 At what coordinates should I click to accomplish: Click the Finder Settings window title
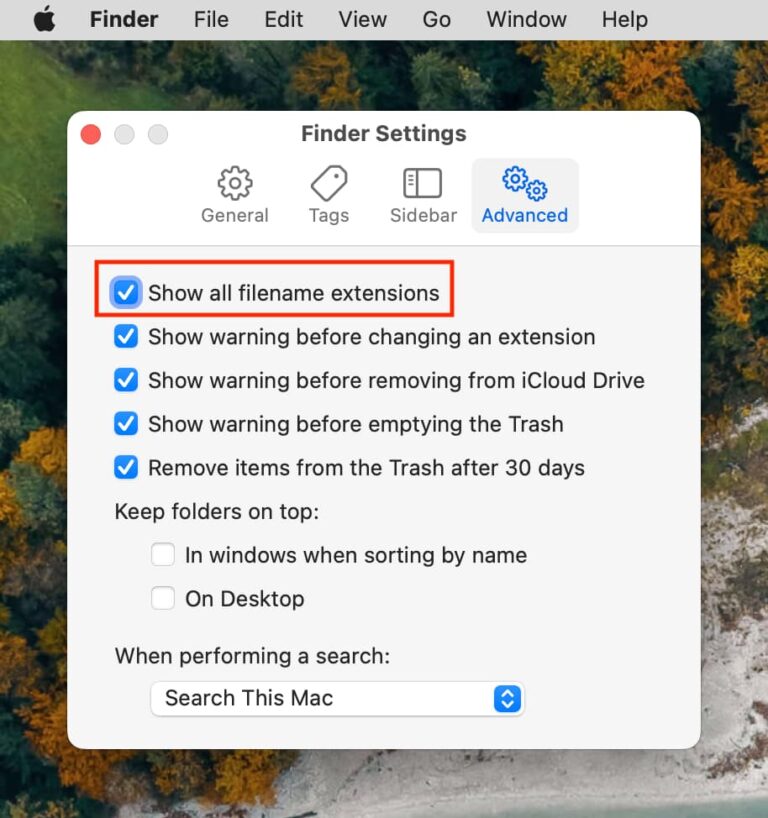point(384,134)
